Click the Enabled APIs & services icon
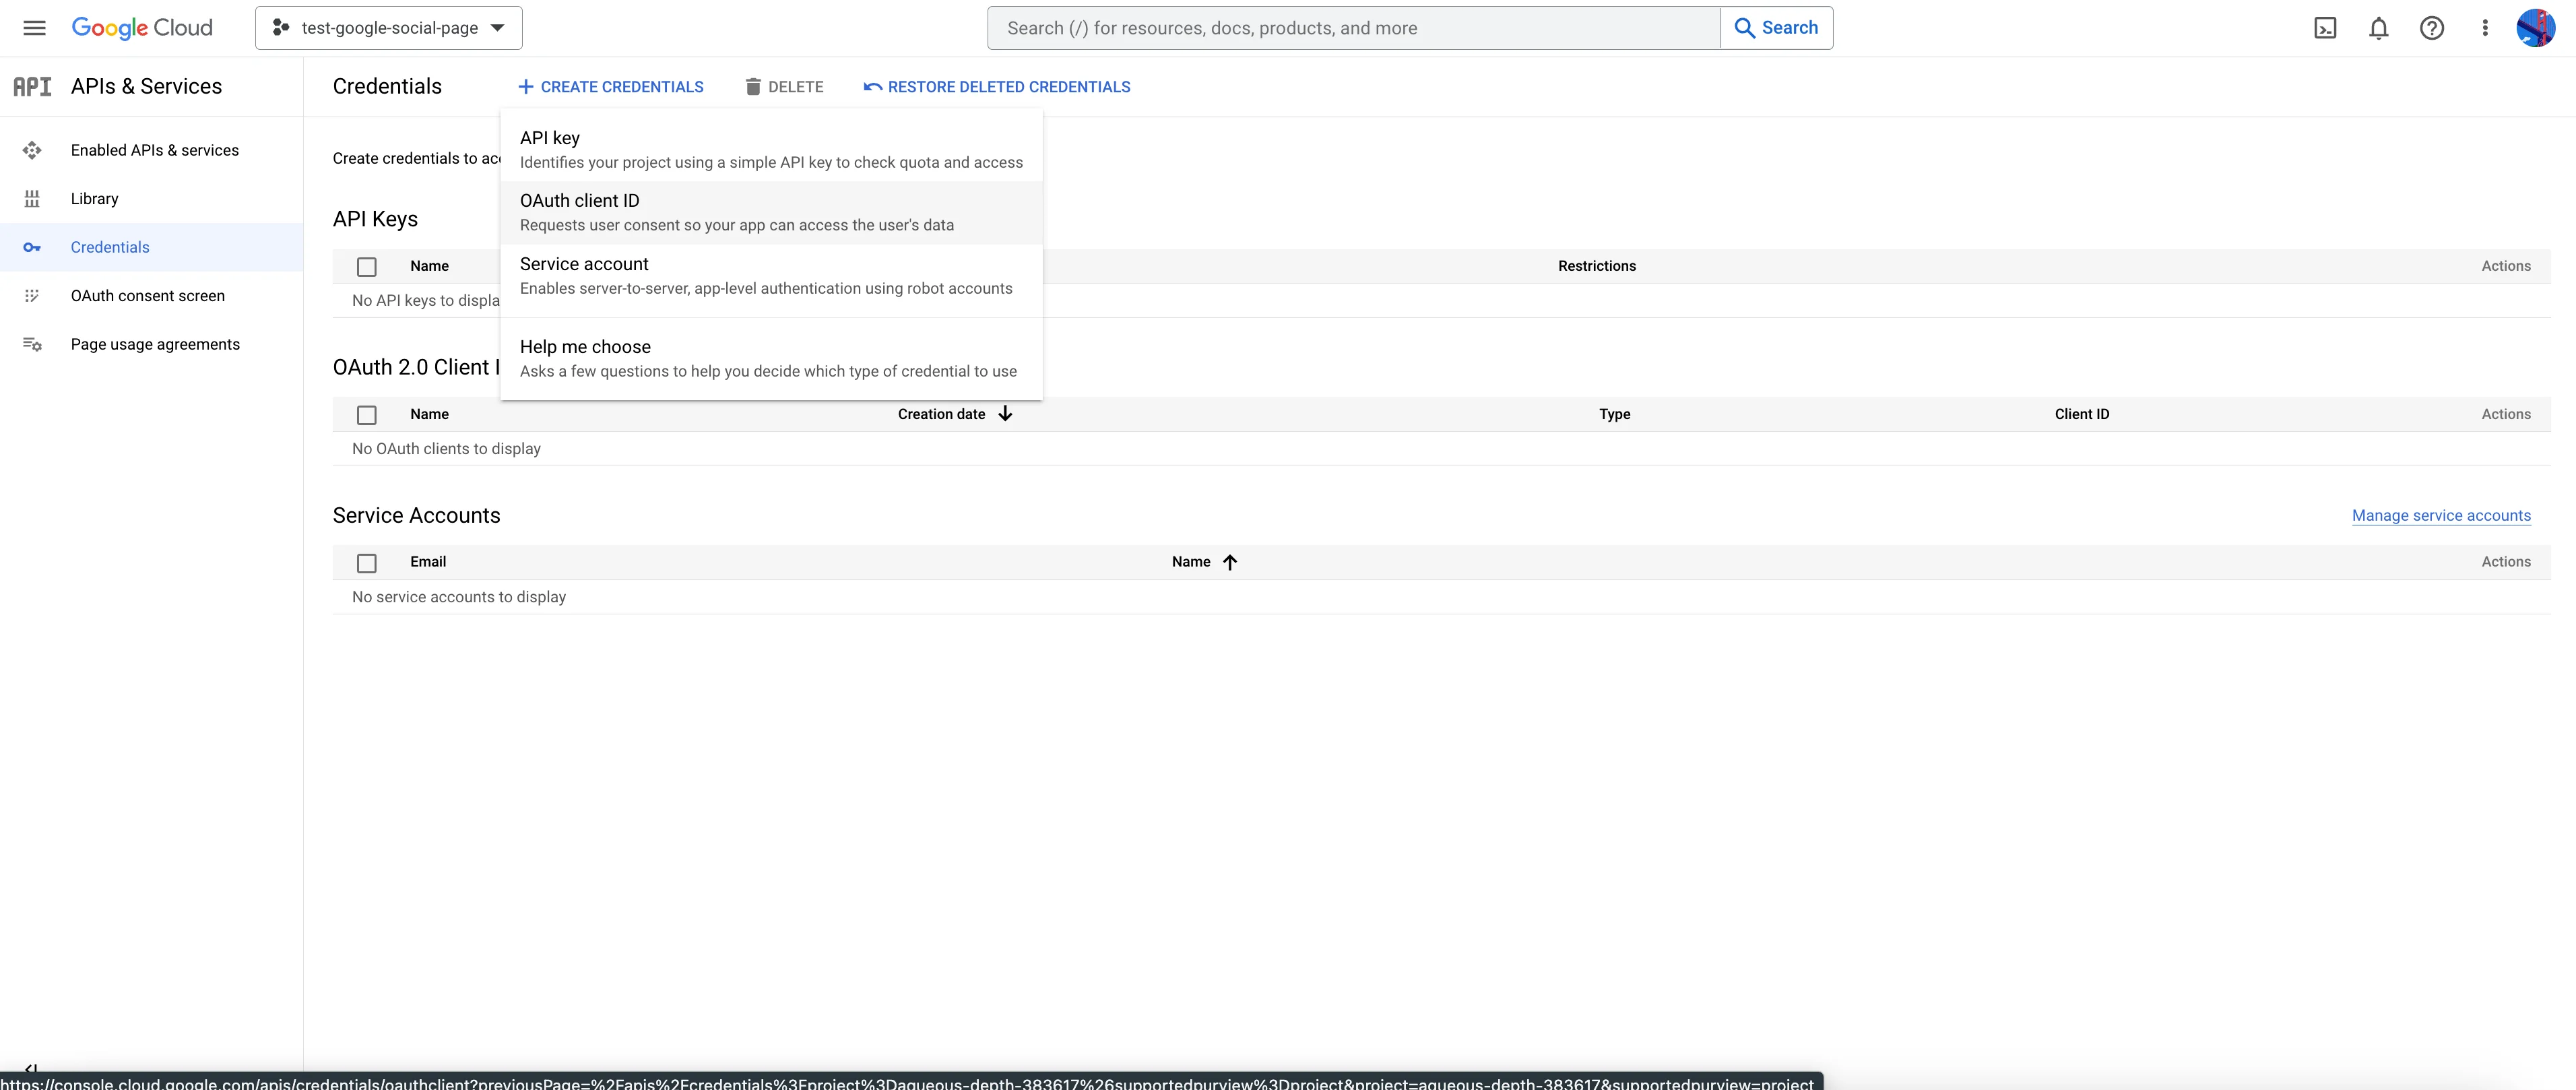The width and height of the screenshot is (2576, 1090). click(x=32, y=149)
